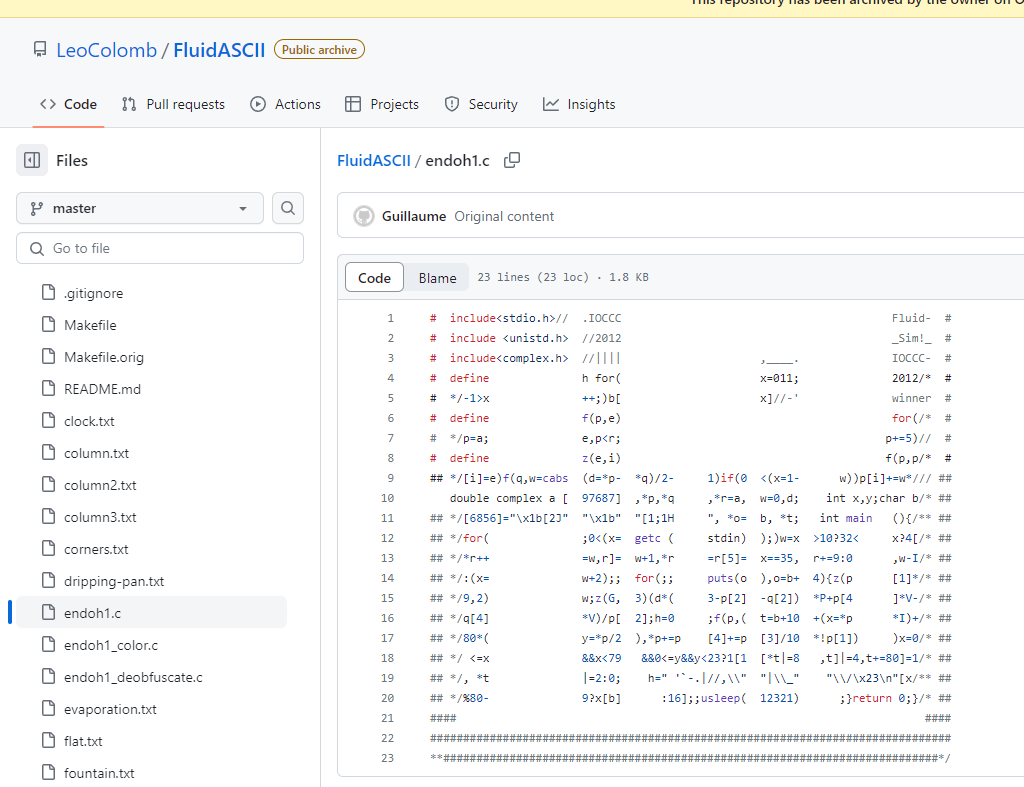The image size is (1024, 787).
Task: Click the play icon beside Actions
Action: click(x=258, y=104)
